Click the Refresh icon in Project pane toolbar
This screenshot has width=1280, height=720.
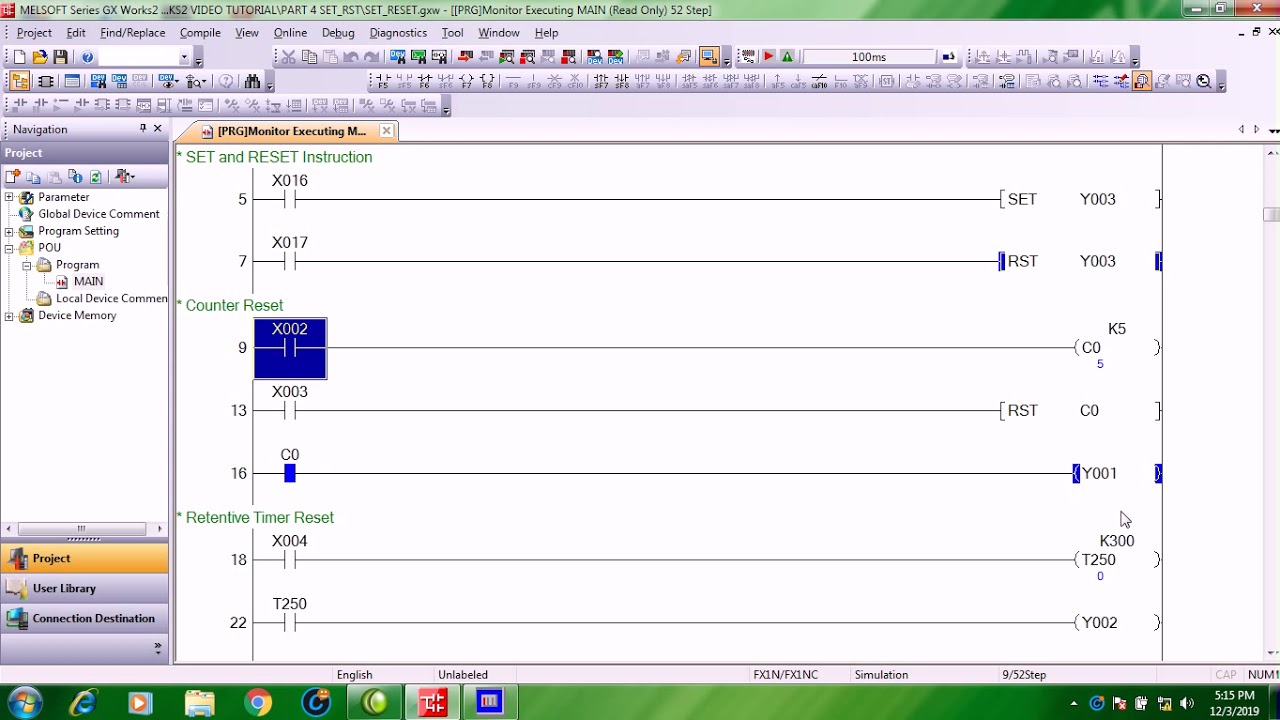tap(95, 176)
